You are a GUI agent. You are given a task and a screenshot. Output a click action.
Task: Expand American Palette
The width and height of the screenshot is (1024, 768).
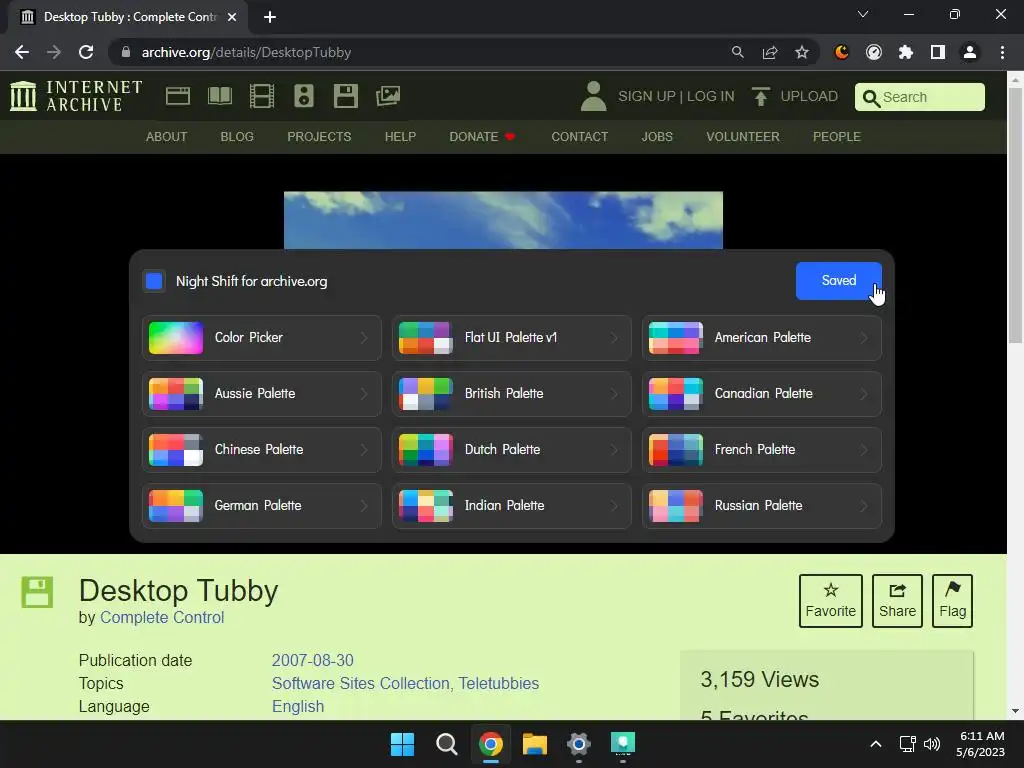click(x=761, y=338)
